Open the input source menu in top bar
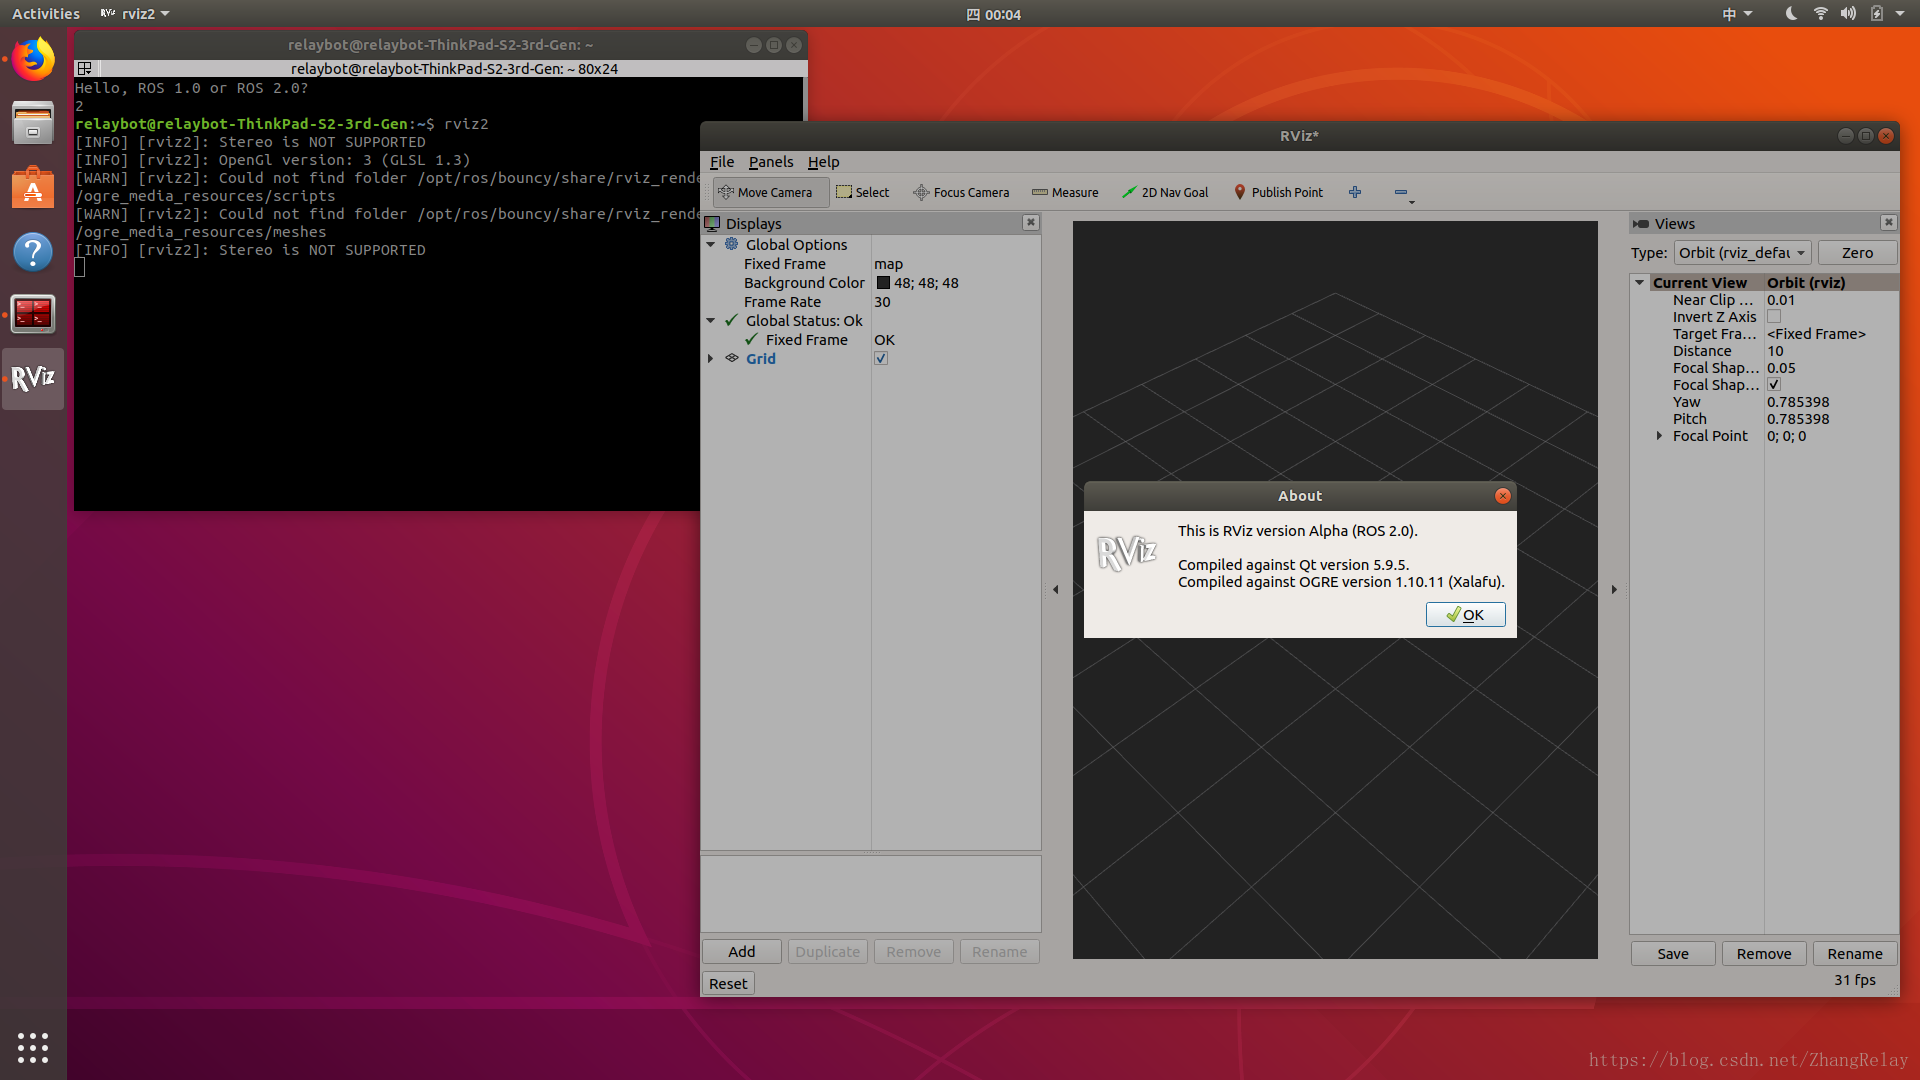The image size is (1920, 1080). coord(1737,14)
